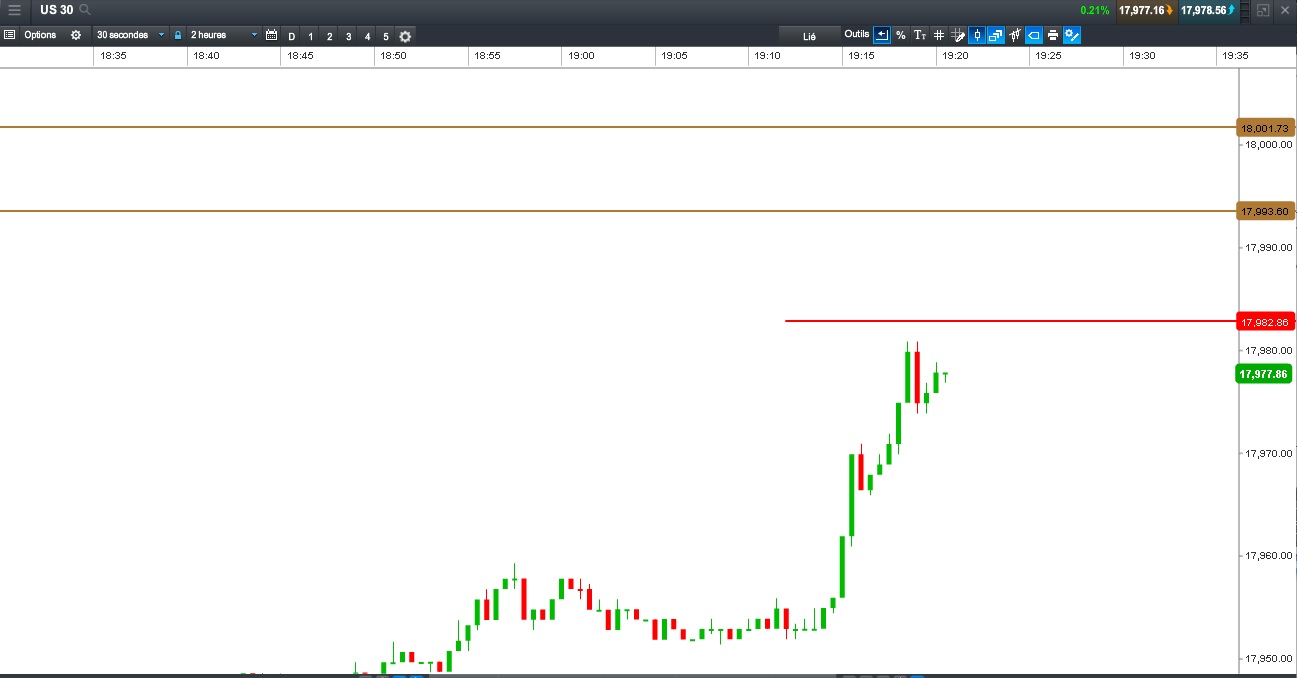The height and width of the screenshot is (678, 1297).
Task: Open chart settings gear next to Options
Action: coord(76,35)
